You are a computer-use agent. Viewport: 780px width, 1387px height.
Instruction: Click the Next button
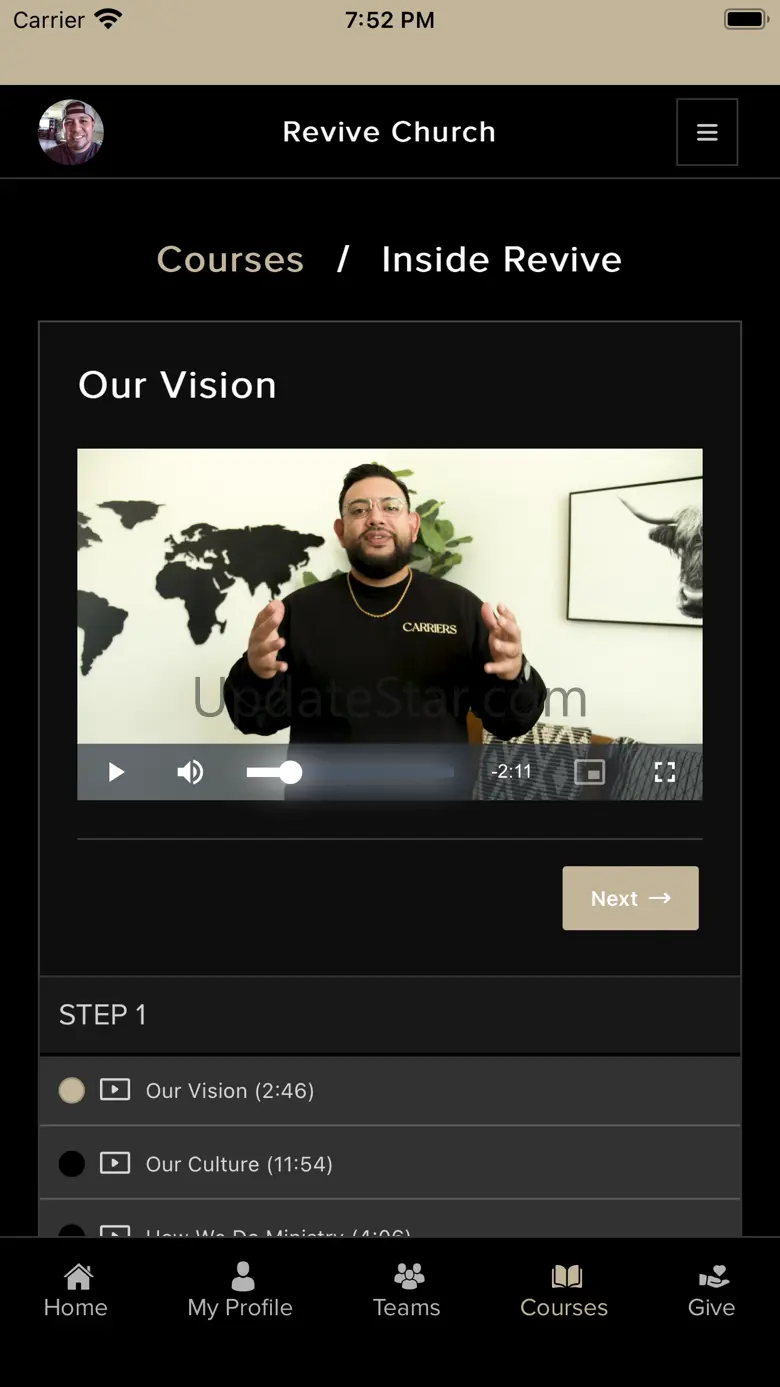pos(630,898)
